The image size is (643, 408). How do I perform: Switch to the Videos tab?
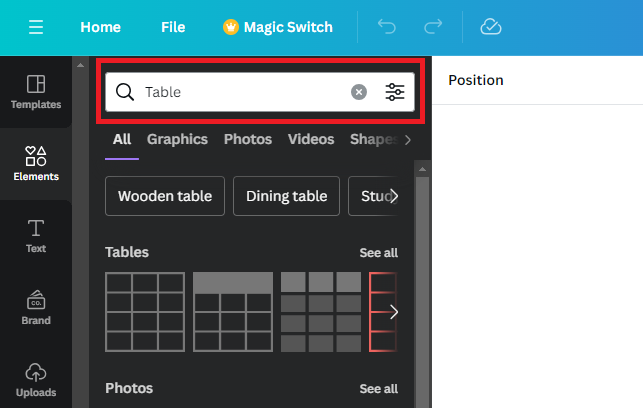point(311,139)
